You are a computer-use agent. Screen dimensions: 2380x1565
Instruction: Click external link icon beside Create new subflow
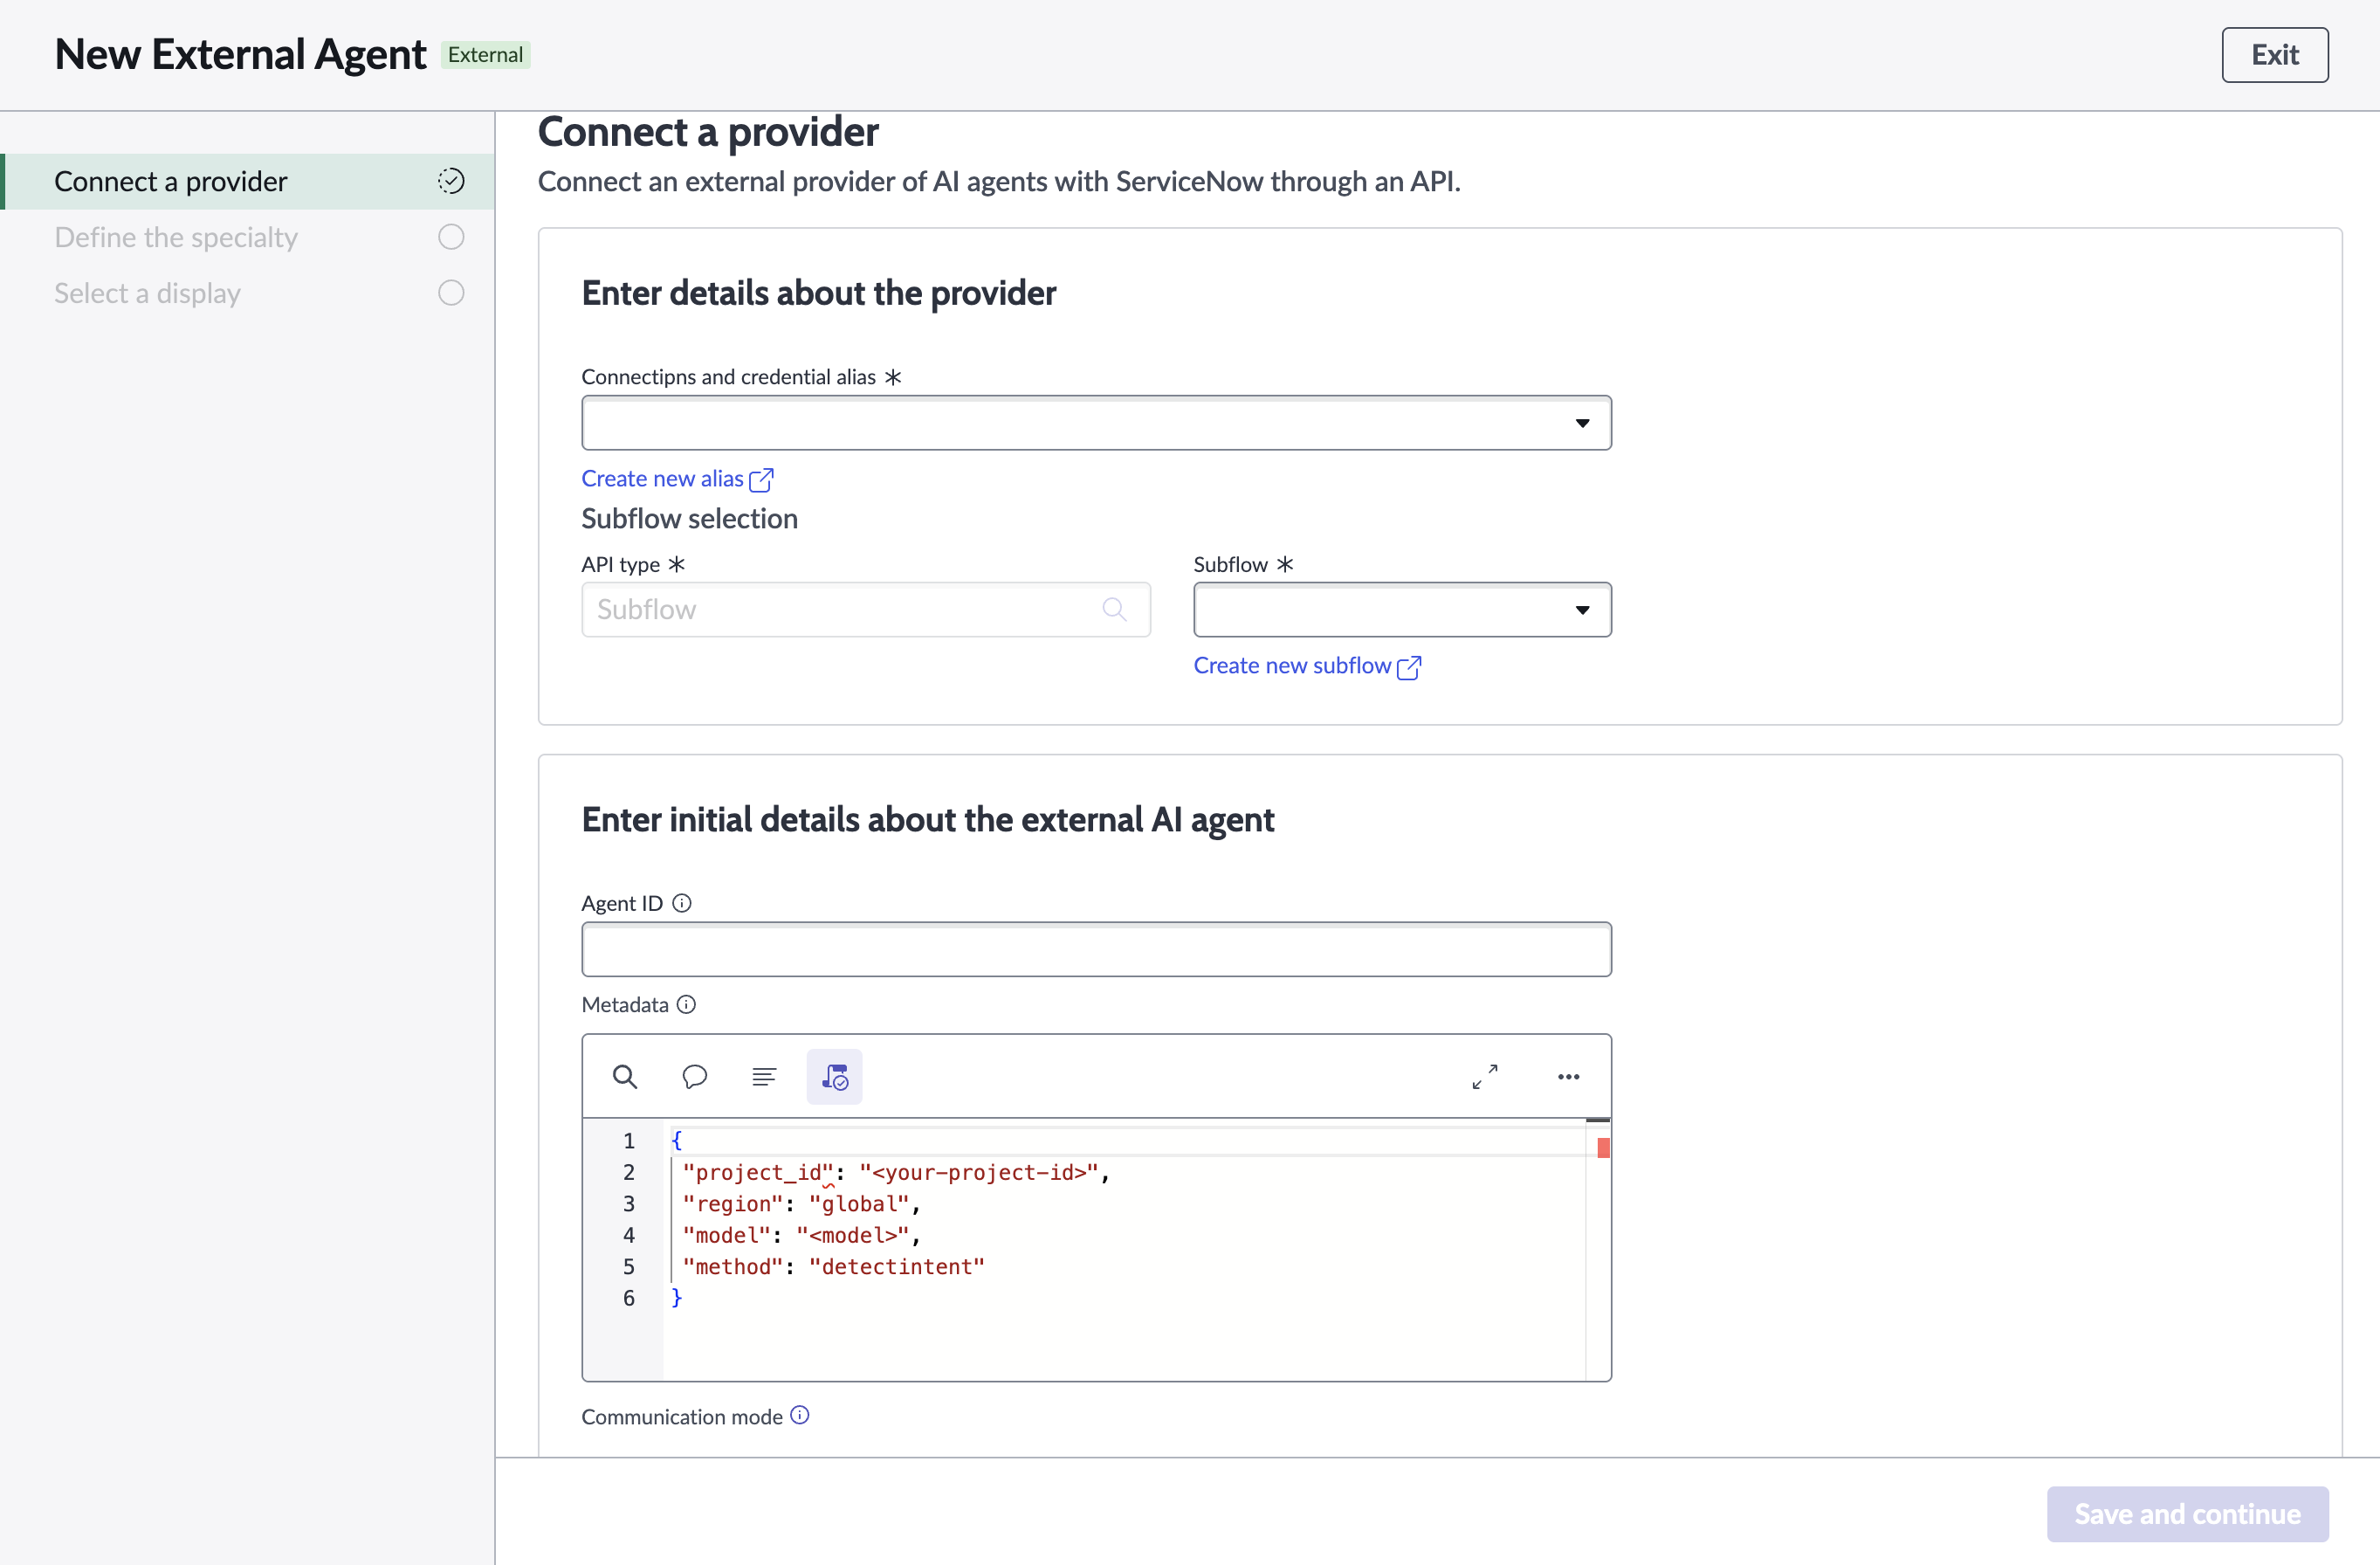(1409, 667)
